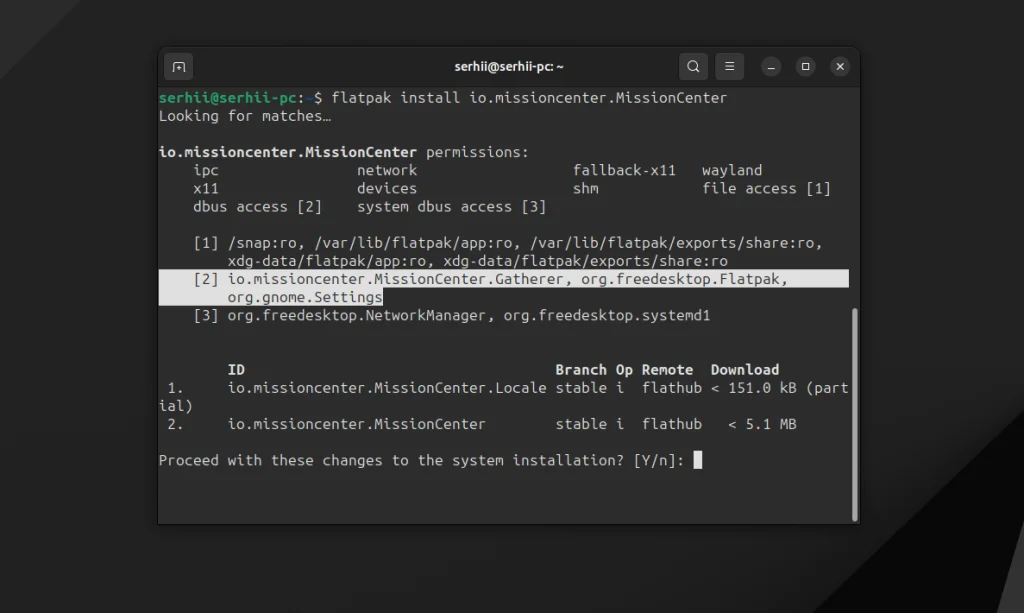Minimize the terminal window
The height and width of the screenshot is (613, 1024).
[x=771, y=67]
